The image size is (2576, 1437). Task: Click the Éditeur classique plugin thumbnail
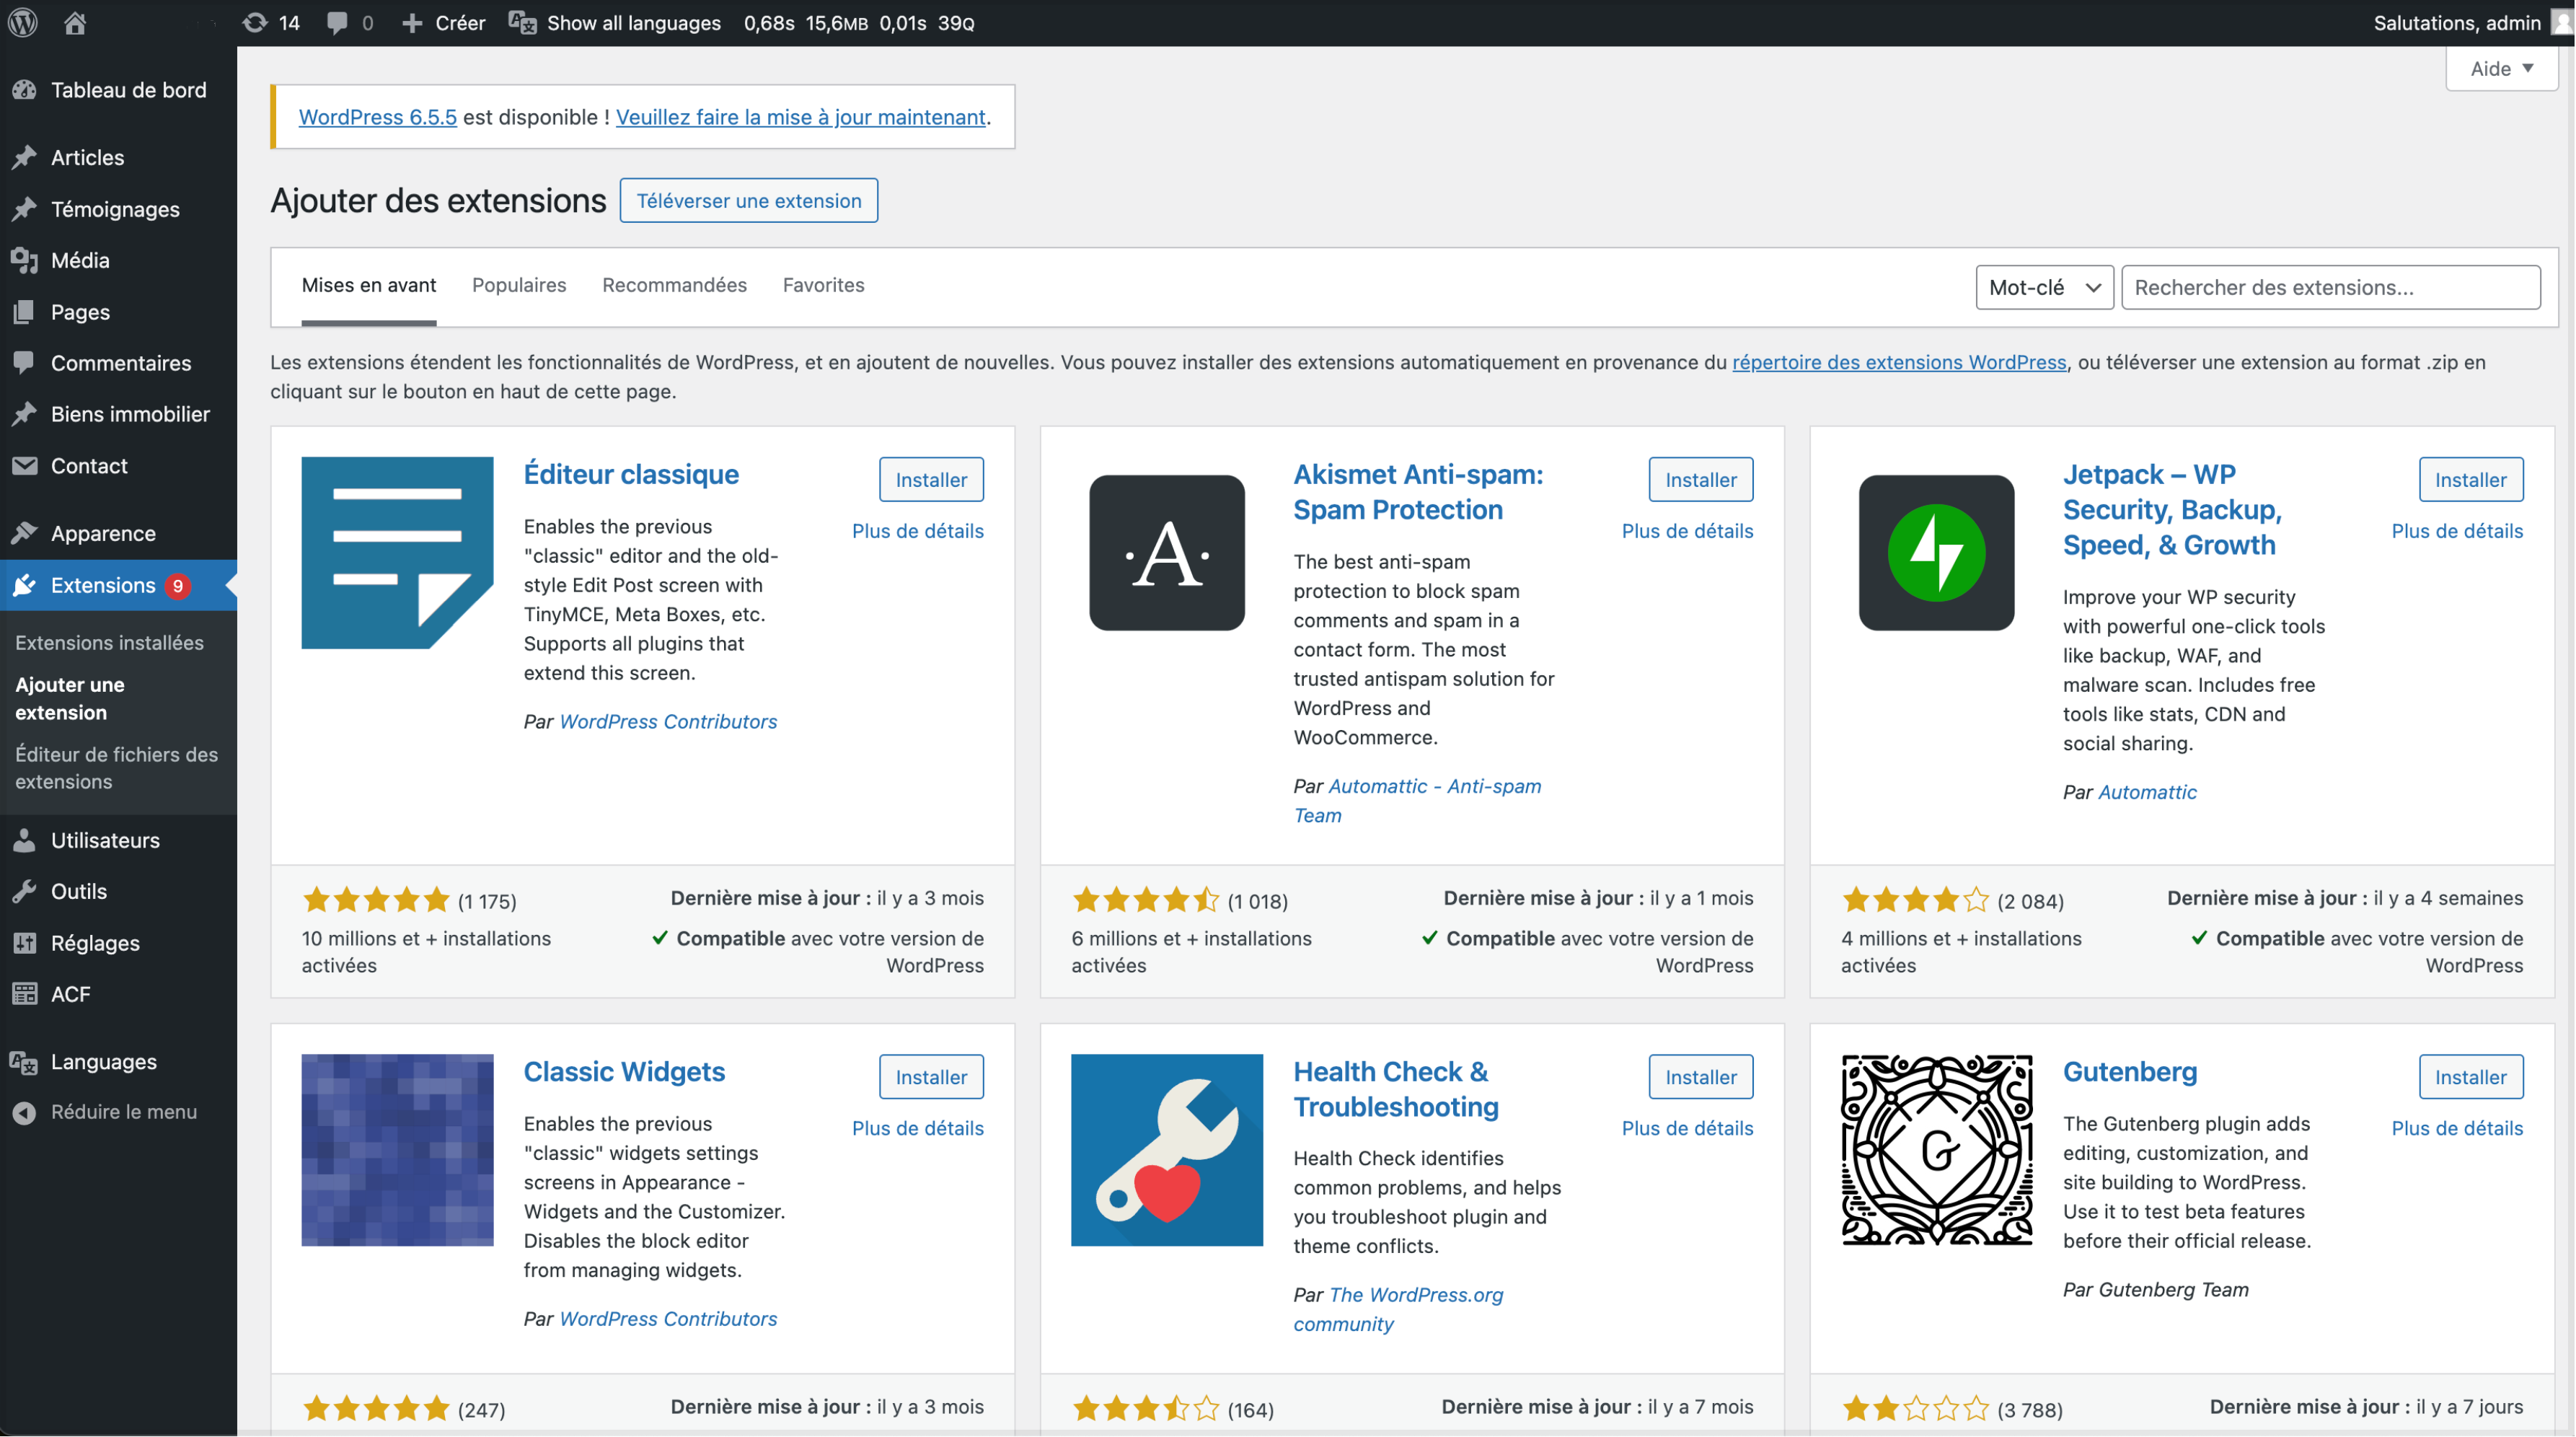[397, 552]
